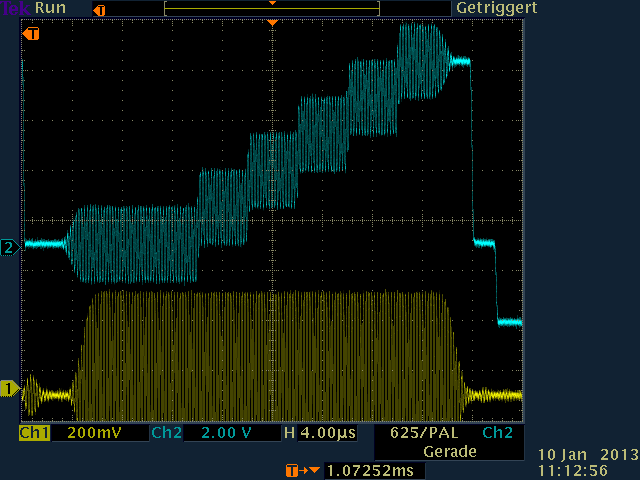
Task: Select the channel 2 ground reference marker
Action: click(x=10, y=246)
